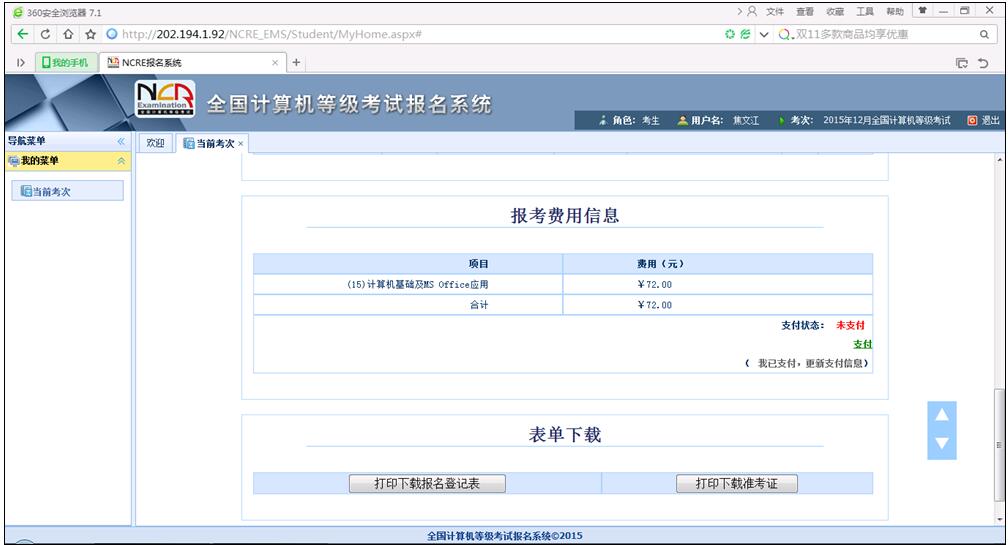Collapse the 导航菜单 navigation panel

[x=121, y=142]
